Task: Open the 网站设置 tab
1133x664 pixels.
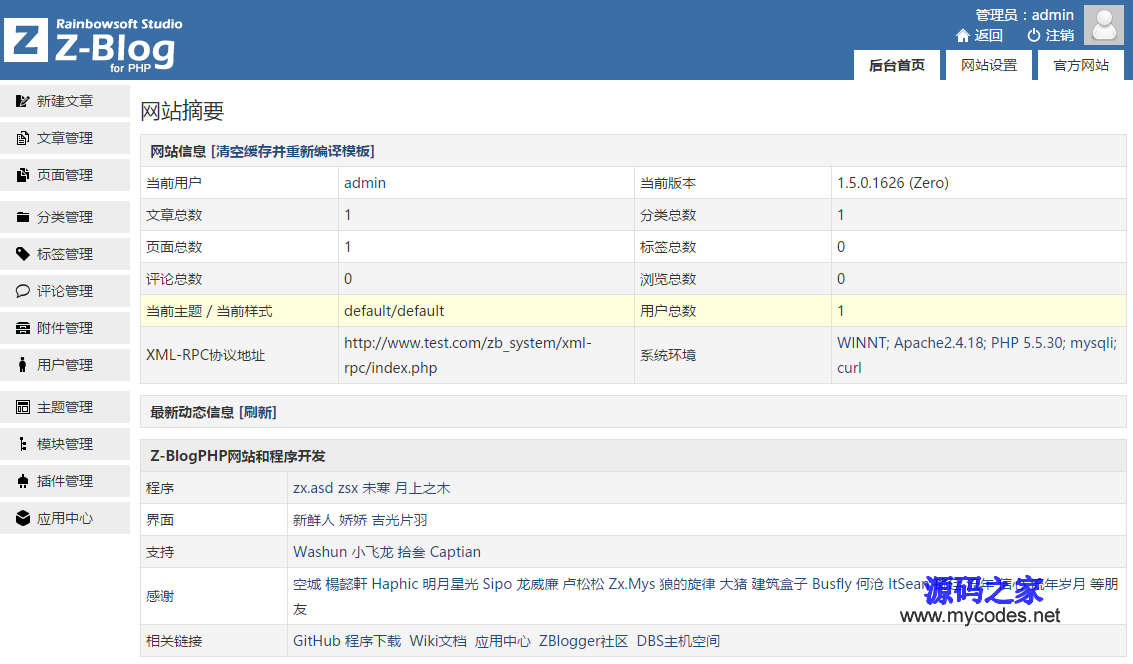Action: pos(988,65)
